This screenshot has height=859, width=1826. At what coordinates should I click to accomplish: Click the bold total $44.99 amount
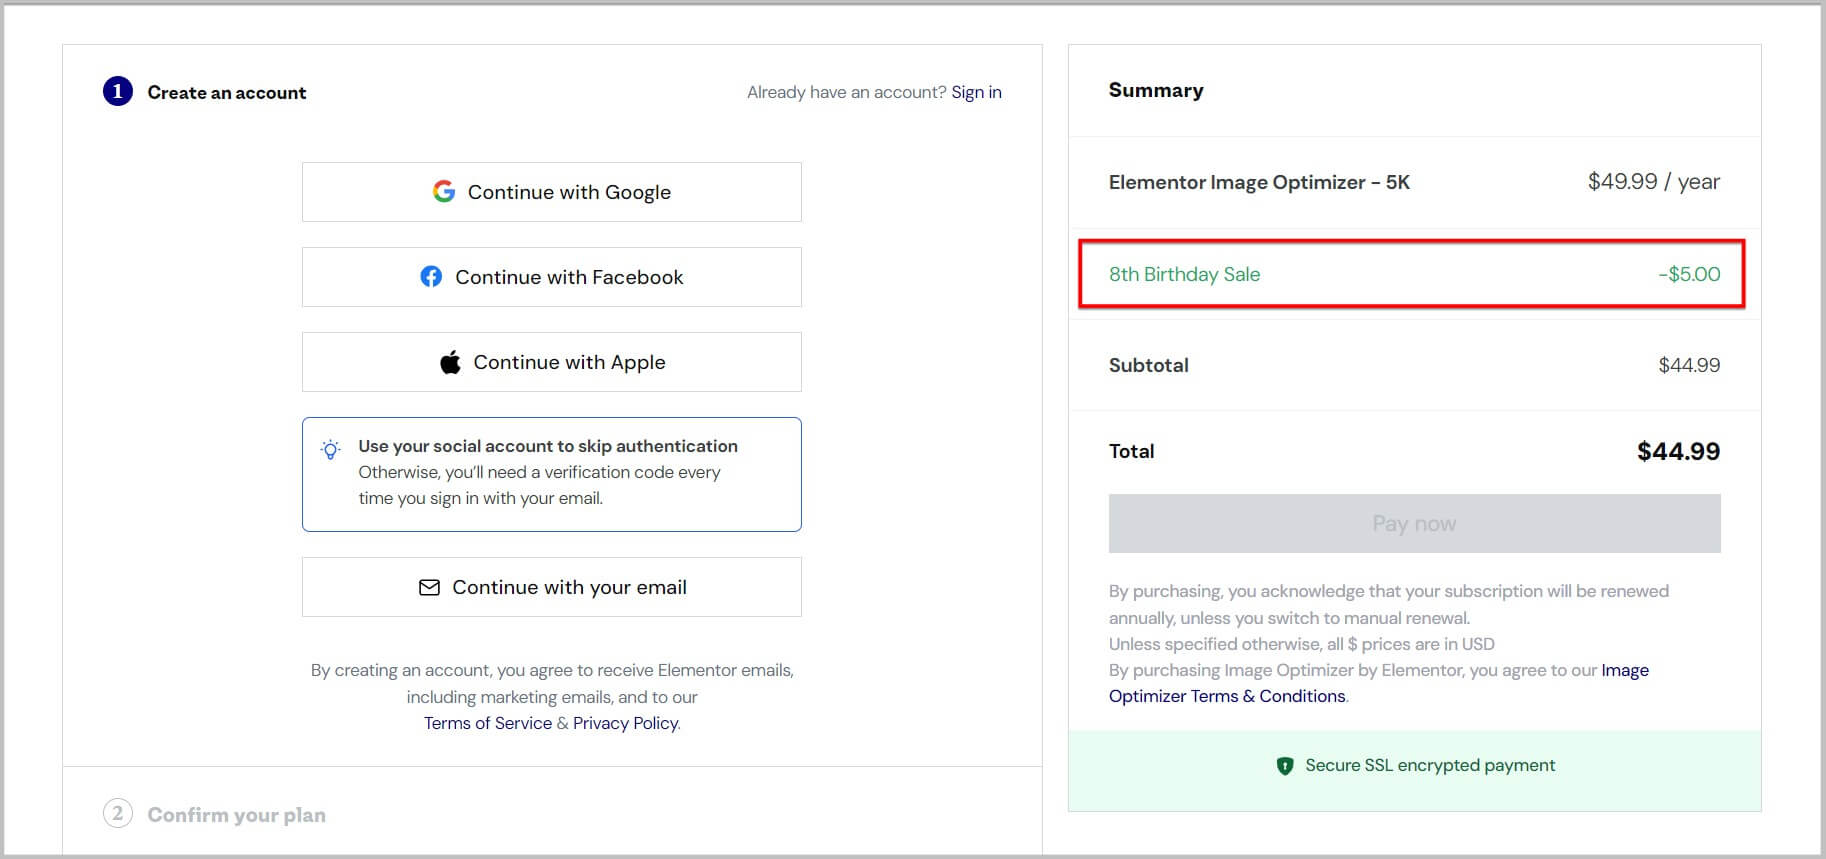coord(1678,451)
